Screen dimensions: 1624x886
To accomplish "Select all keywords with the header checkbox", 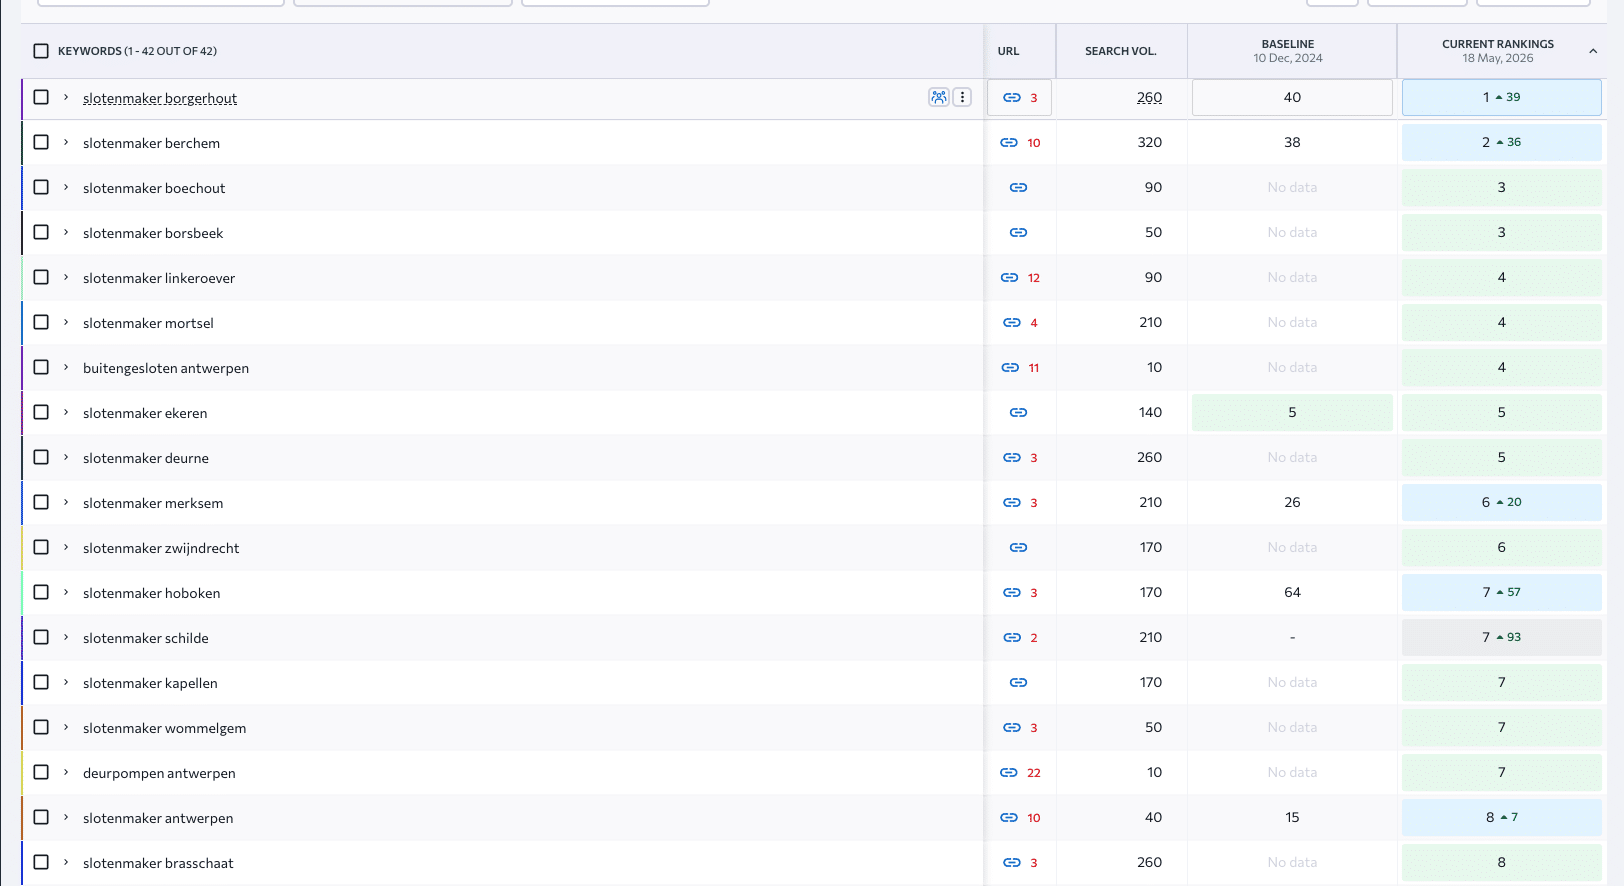I will (x=41, y=51).
